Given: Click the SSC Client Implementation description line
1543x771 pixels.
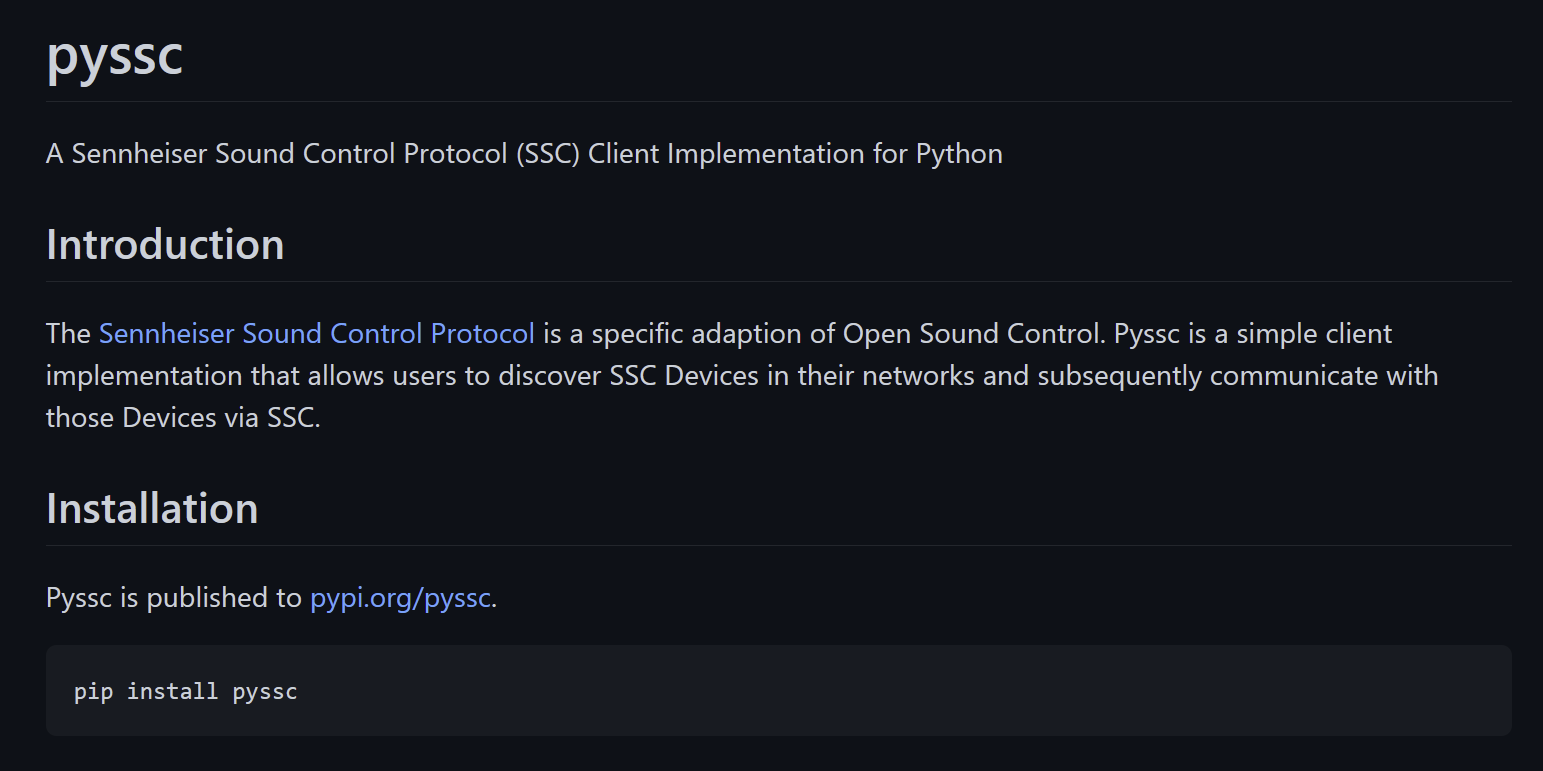Looking at the screenshot, I should click(x=524, y=154).
